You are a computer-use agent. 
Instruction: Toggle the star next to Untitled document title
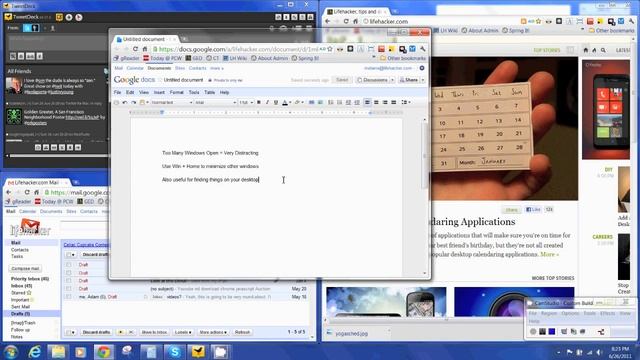point(160,80)
